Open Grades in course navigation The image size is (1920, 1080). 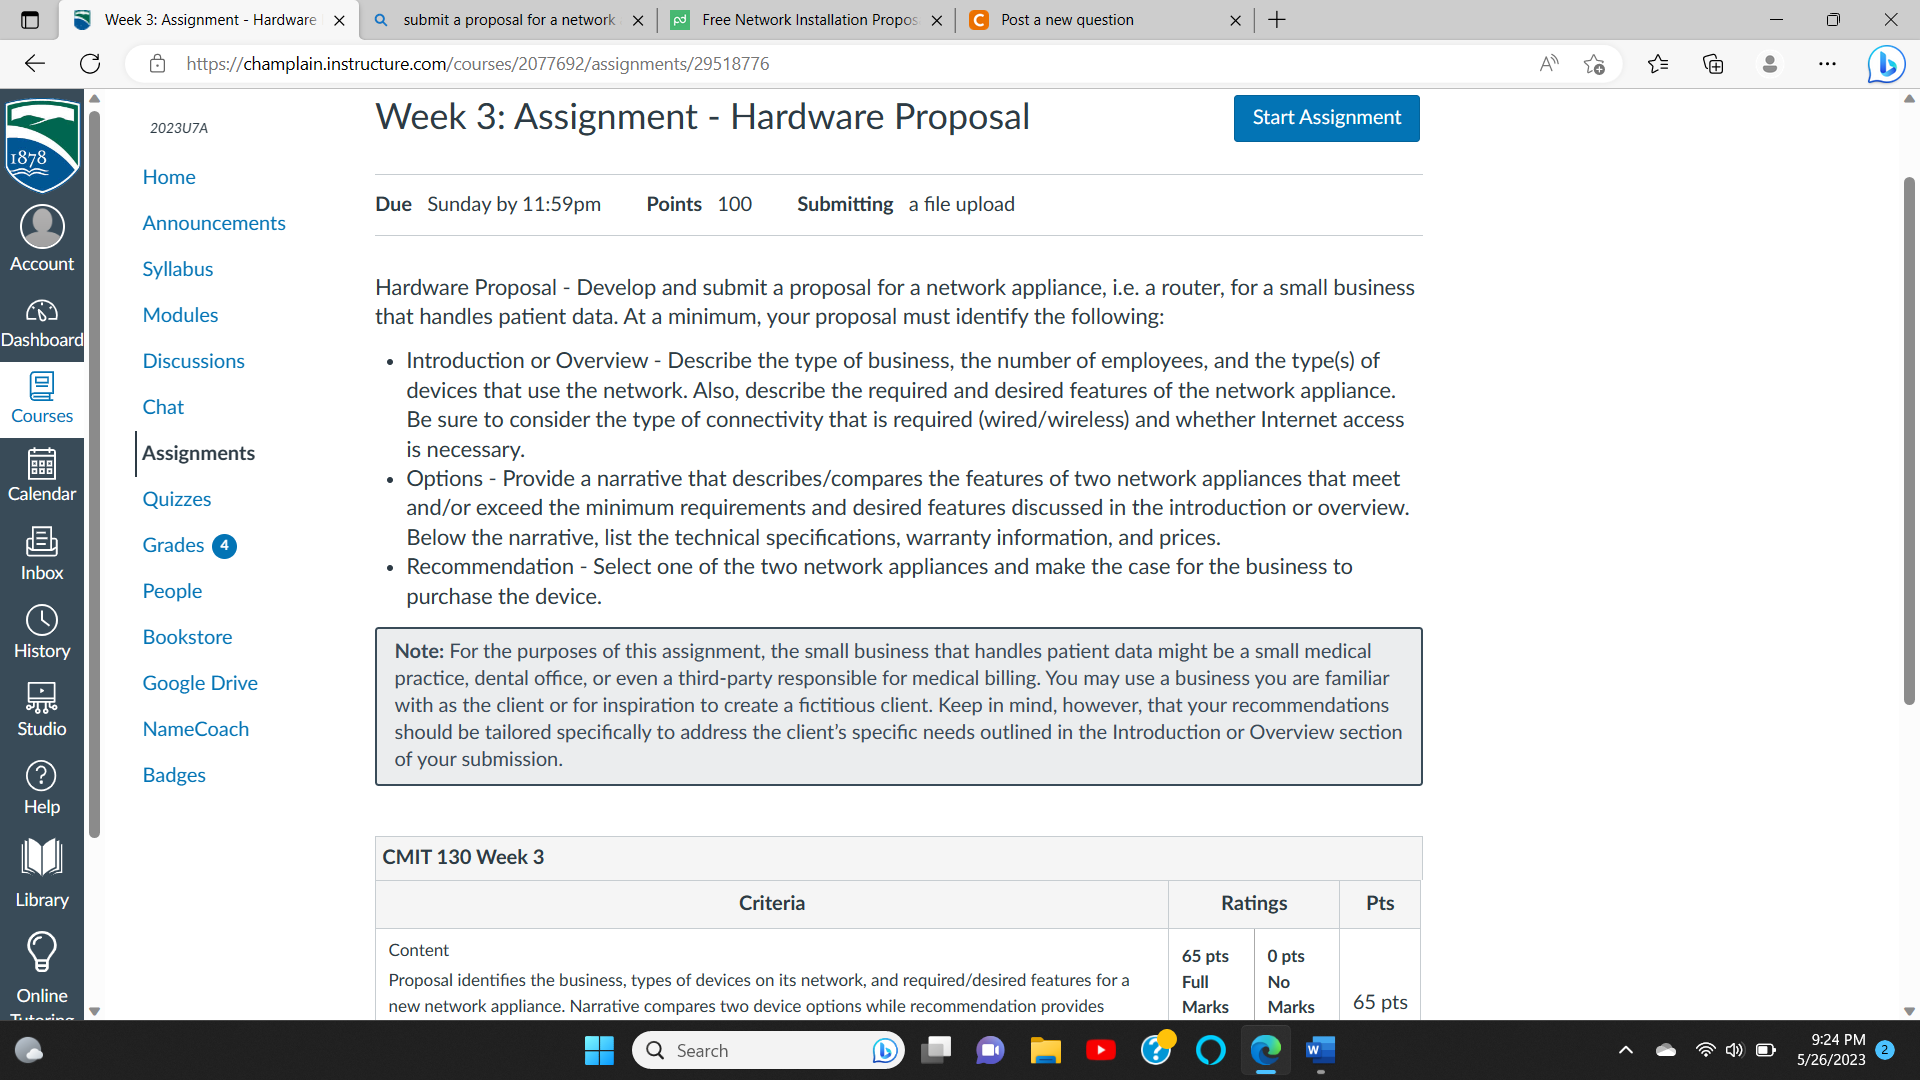pos(173,545)
